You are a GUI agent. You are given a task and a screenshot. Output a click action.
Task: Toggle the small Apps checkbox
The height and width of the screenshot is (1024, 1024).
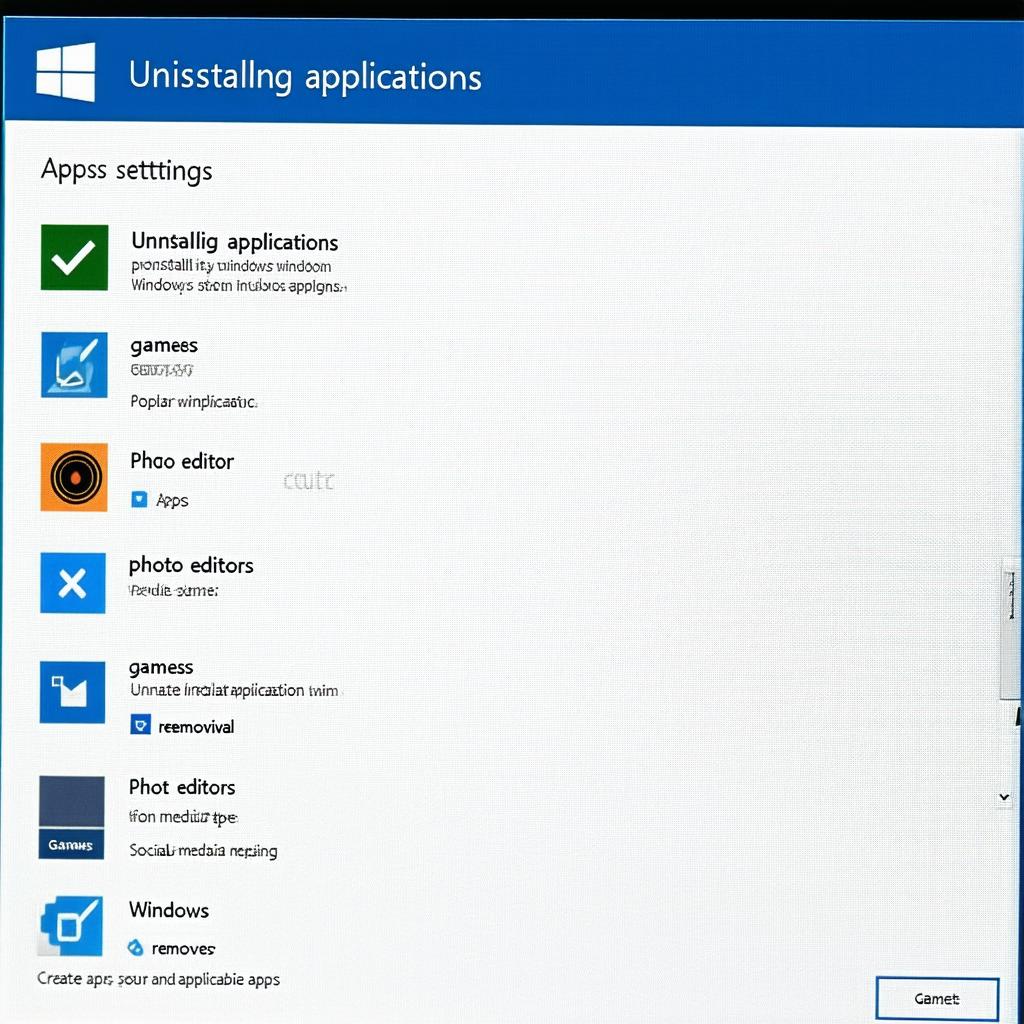click(139, 499)
